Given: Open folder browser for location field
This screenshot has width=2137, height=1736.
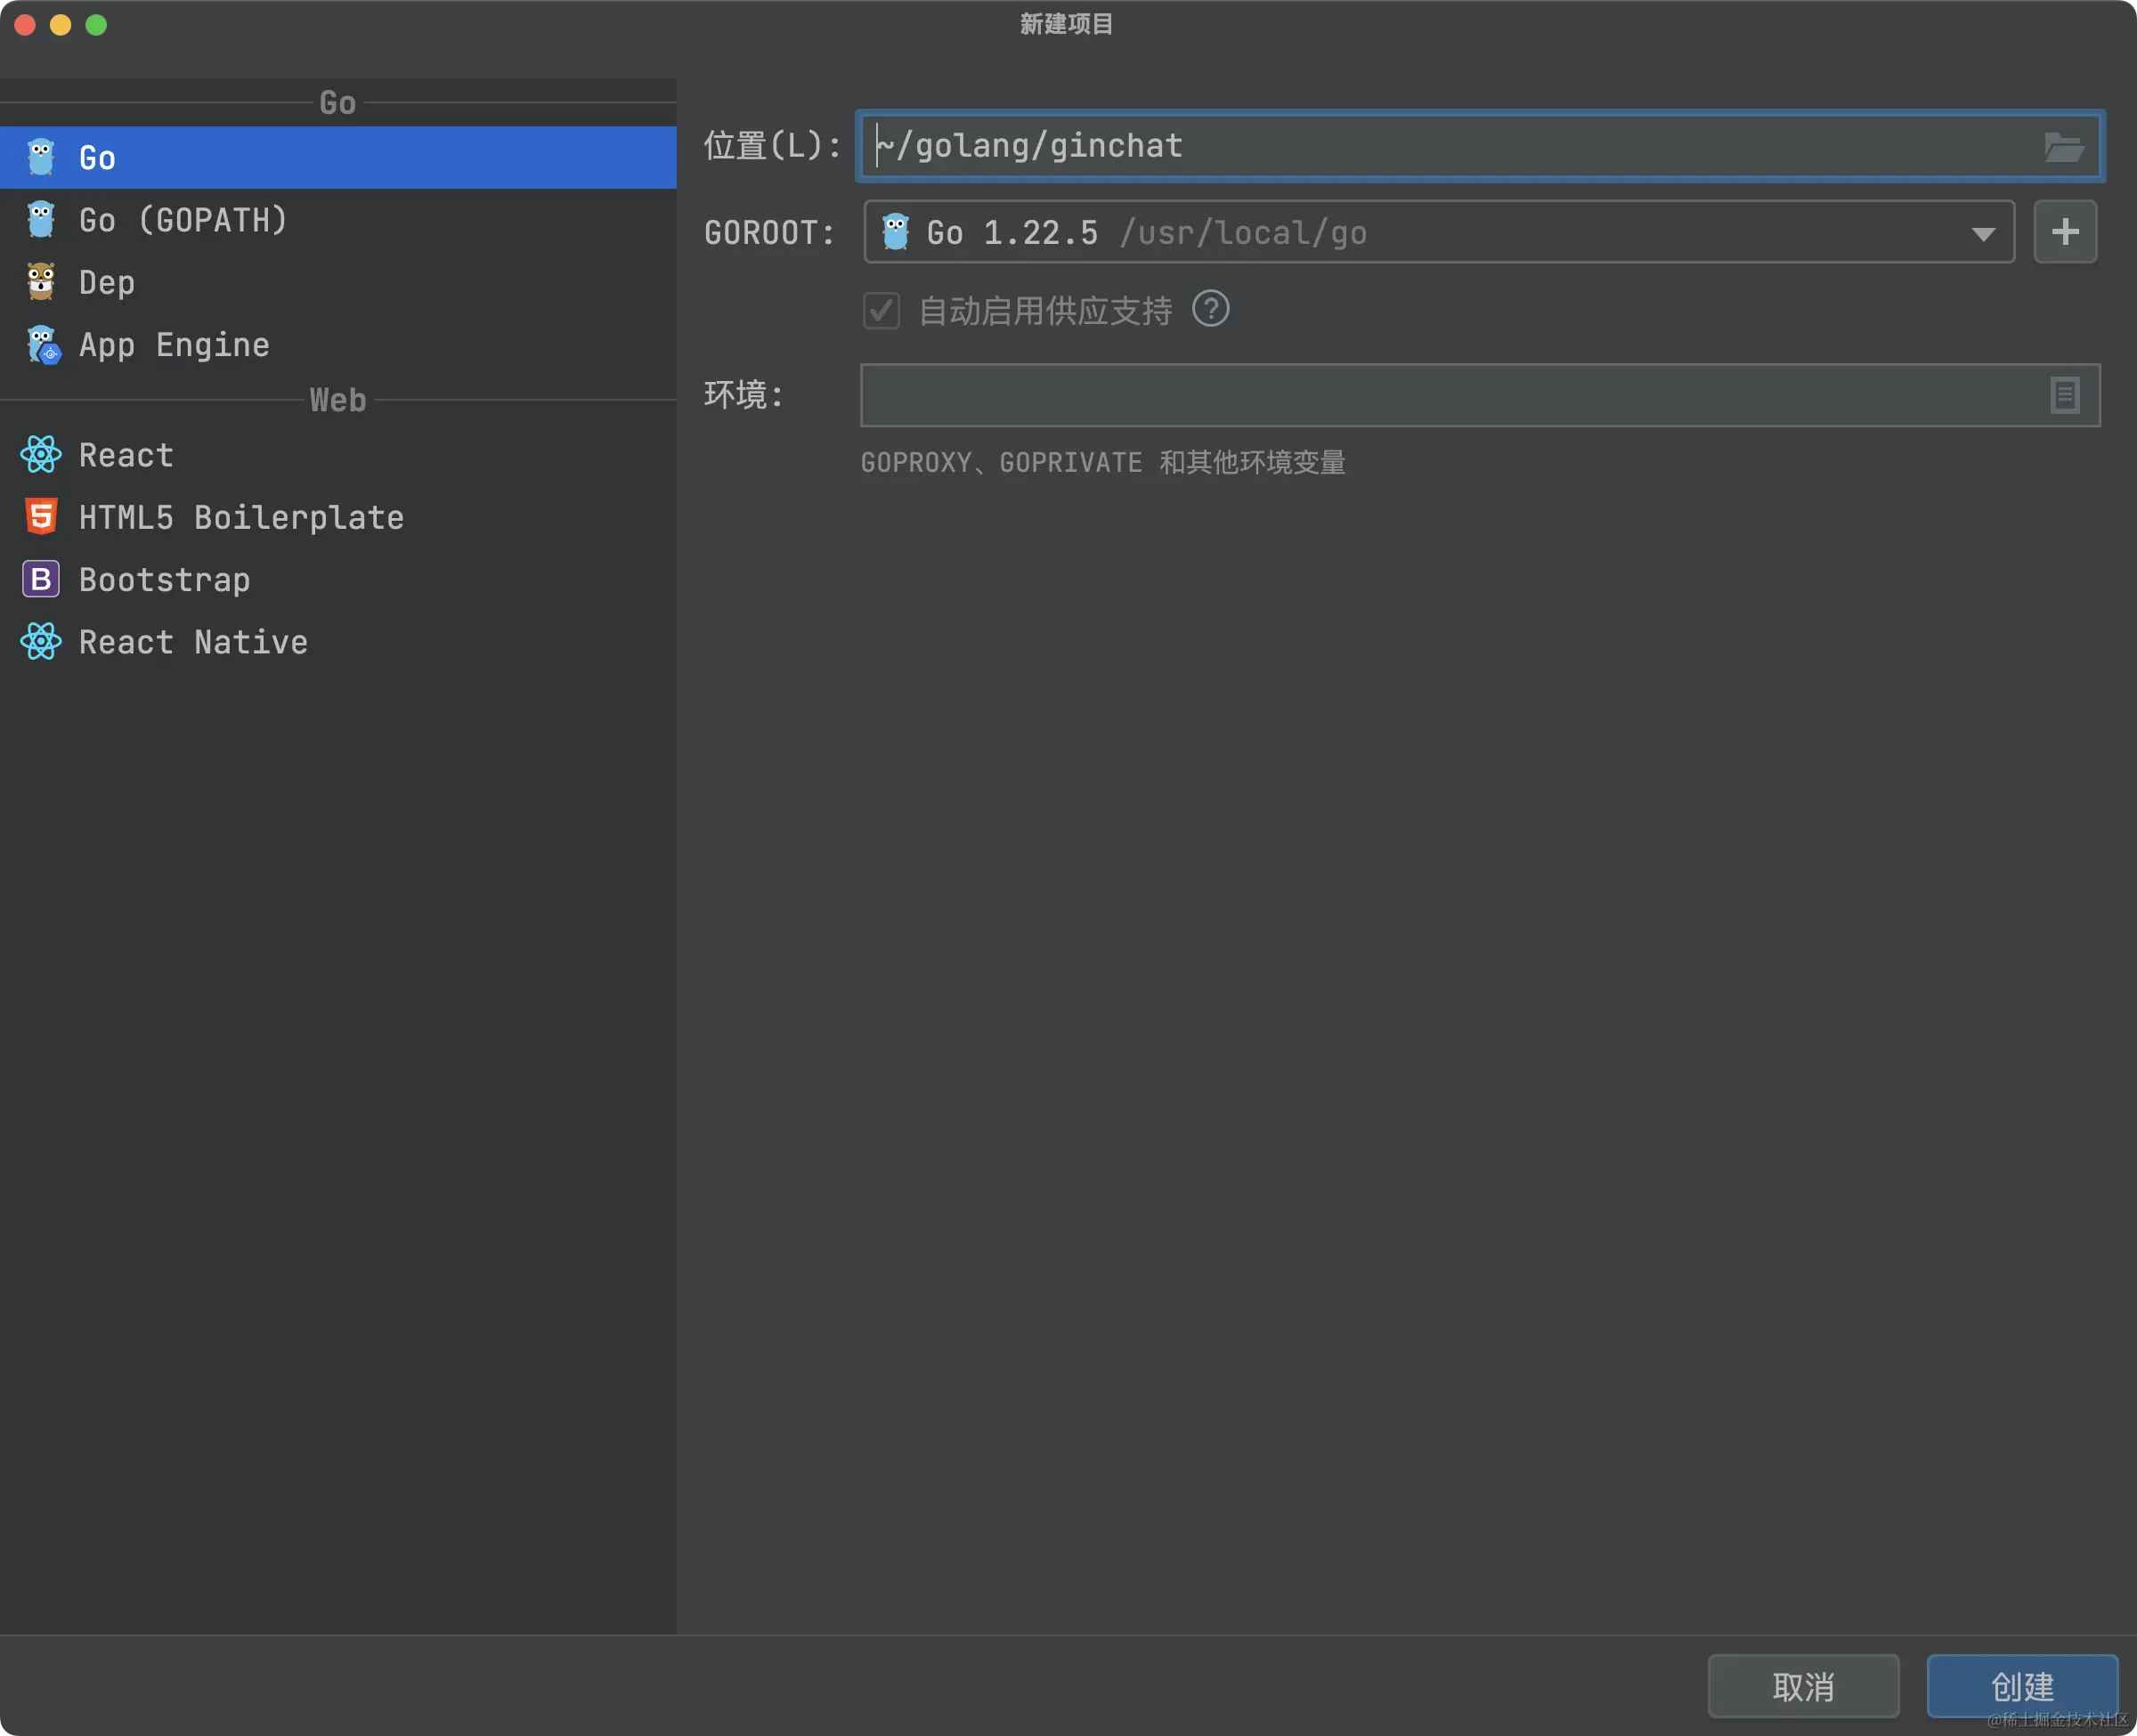Looking at the screenshot, I should (2063, 147).
